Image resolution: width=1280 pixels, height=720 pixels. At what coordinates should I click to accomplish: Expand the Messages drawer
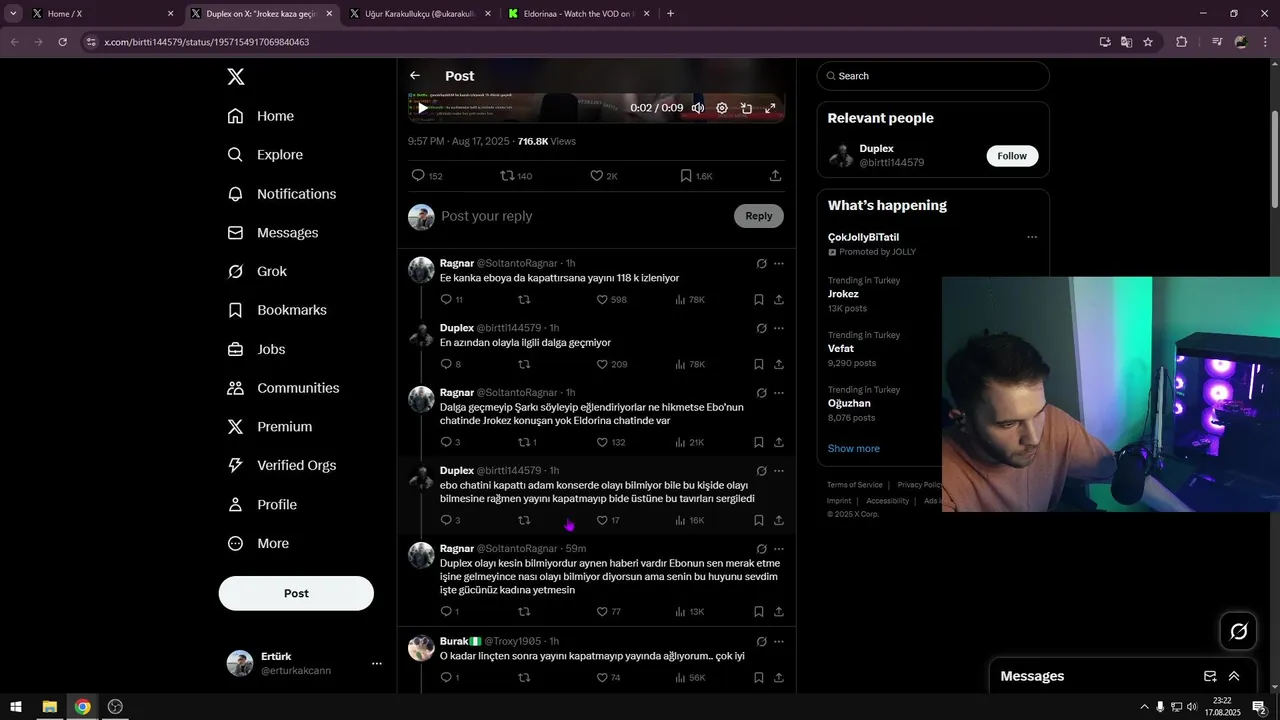click(x=1234, y=676)
